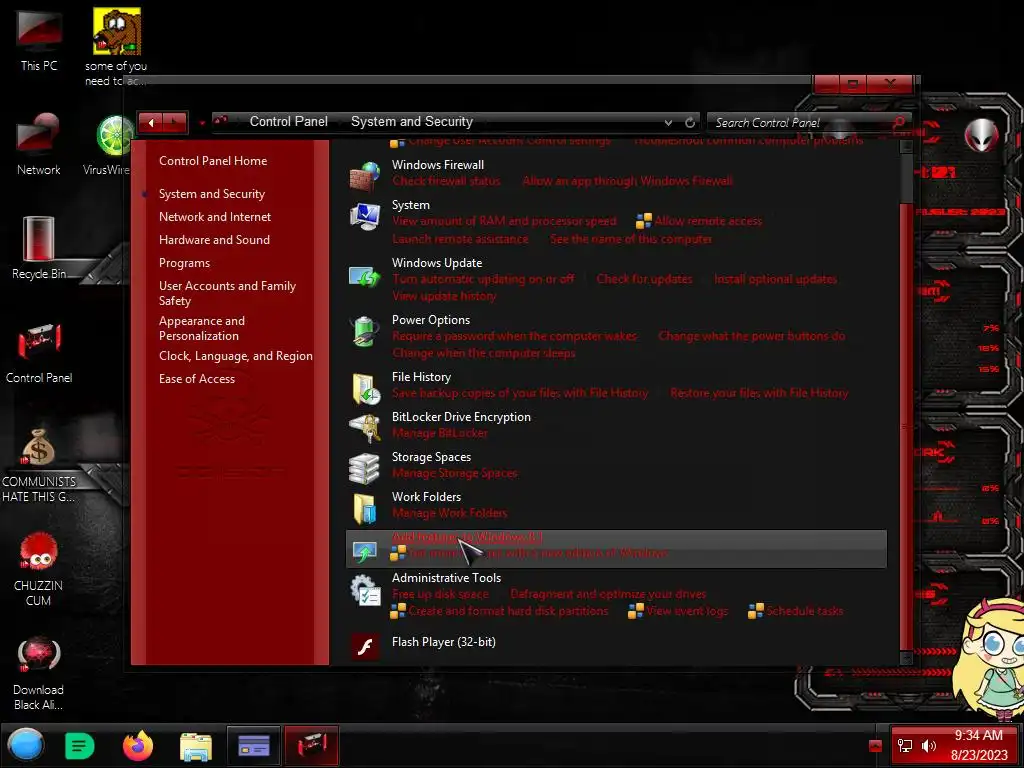Open the File History folder icon
Viewport: 1024px width, 768px height.
point(364,389)
